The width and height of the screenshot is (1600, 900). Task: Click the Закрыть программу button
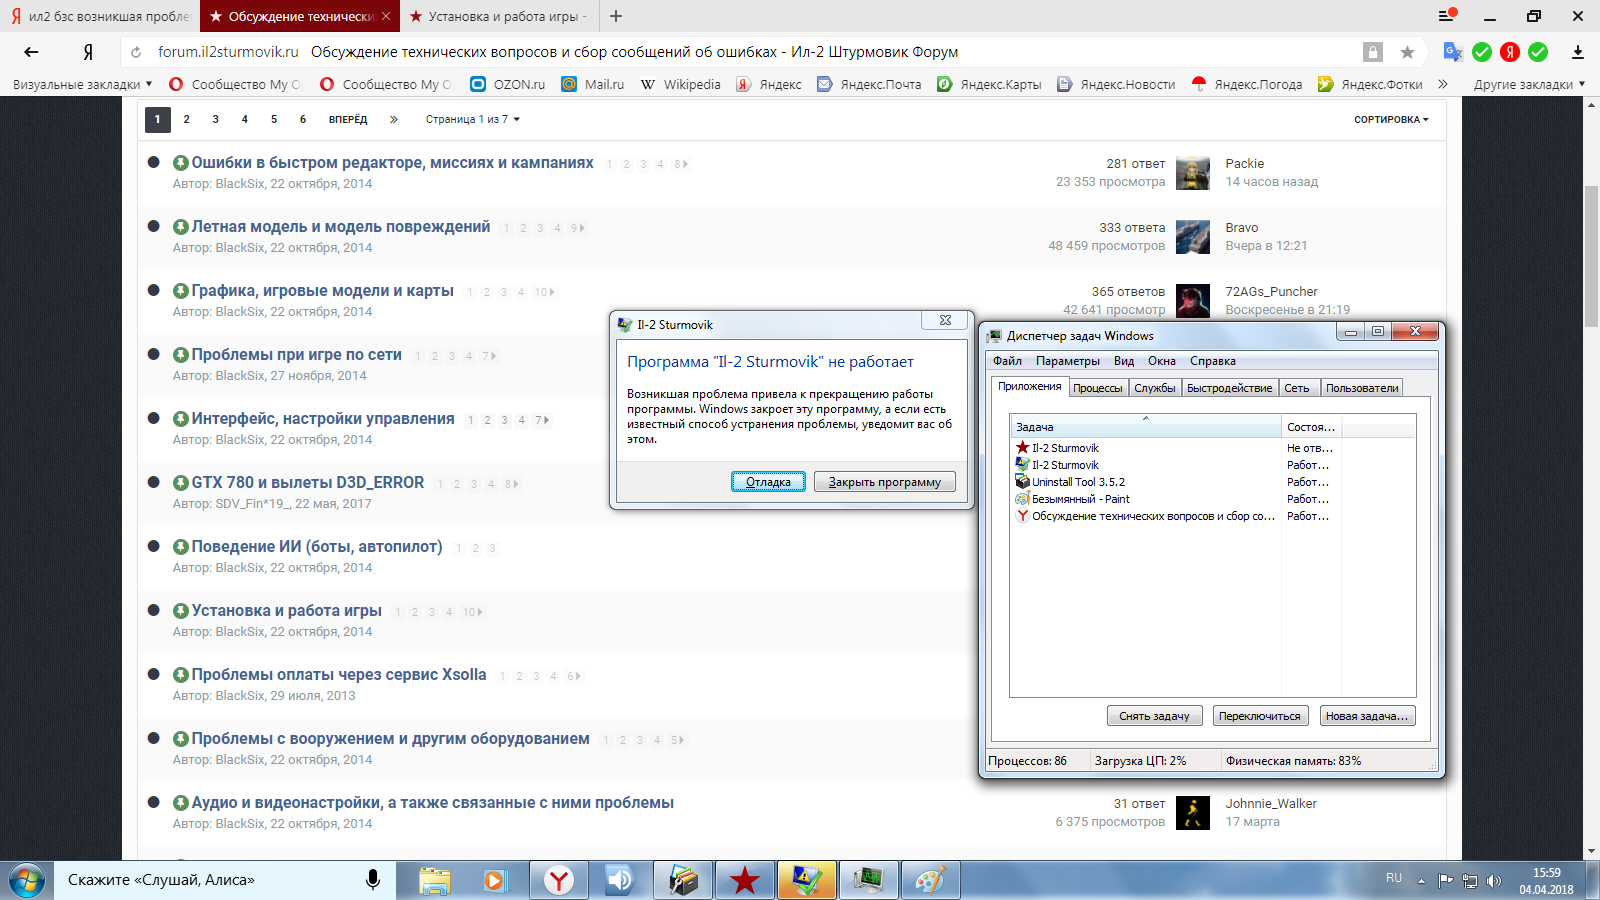click(x=884, y=482)
